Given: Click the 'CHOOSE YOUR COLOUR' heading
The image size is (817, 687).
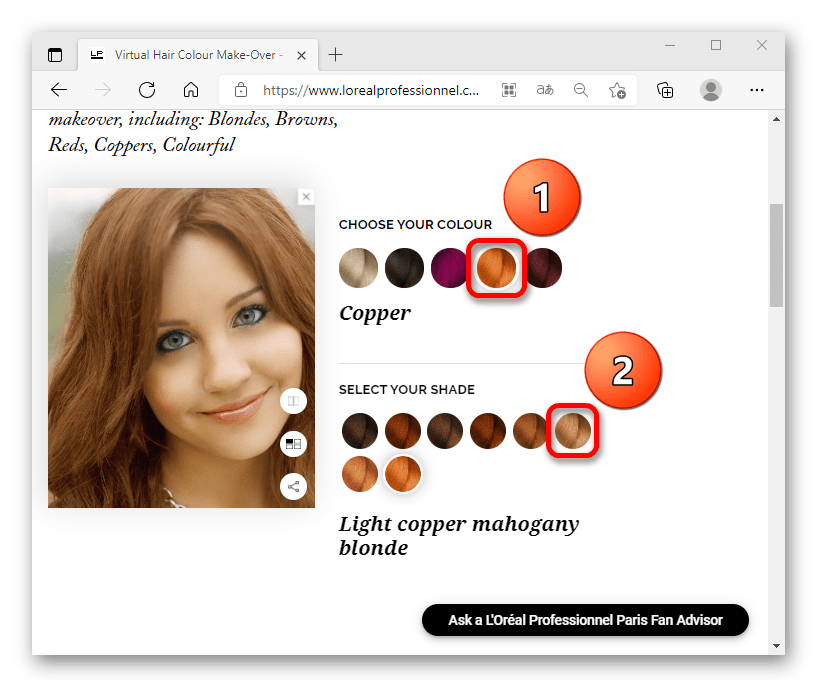Looking at the screenshot, I should 415,224.
